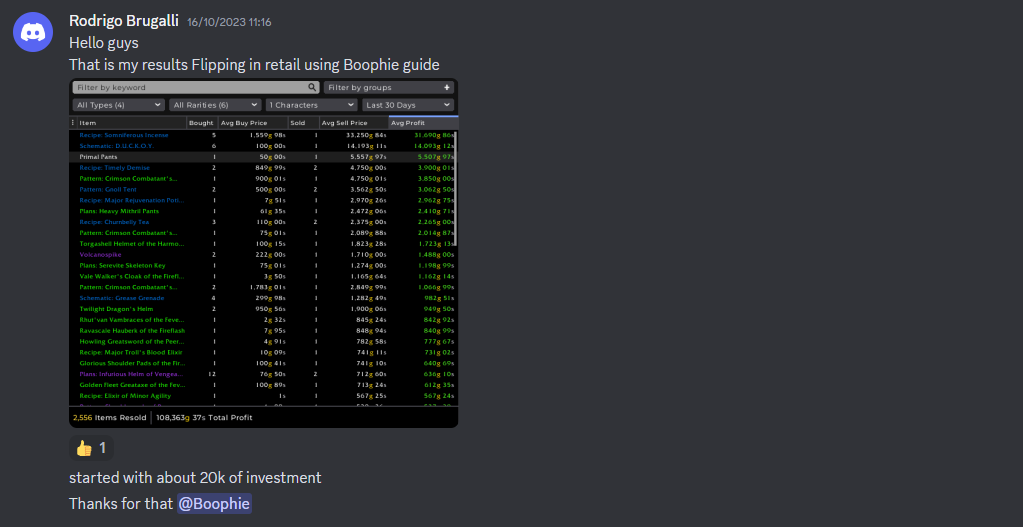Select the Plans: Serevite Skeleton Key row
The height and width of the screenshot is (527, 1023).
(x=262, y=265)
